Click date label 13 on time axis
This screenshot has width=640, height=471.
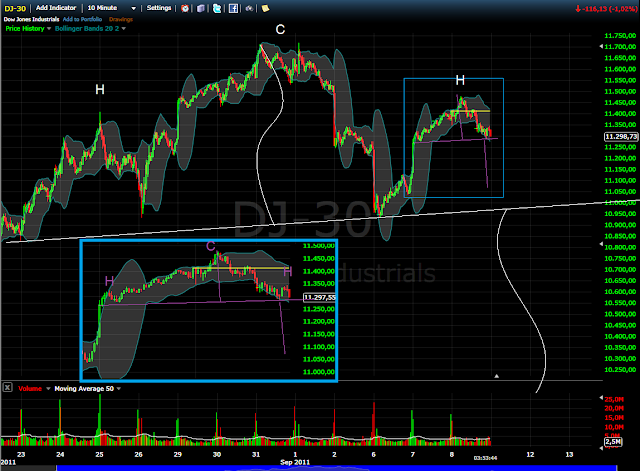569,454
